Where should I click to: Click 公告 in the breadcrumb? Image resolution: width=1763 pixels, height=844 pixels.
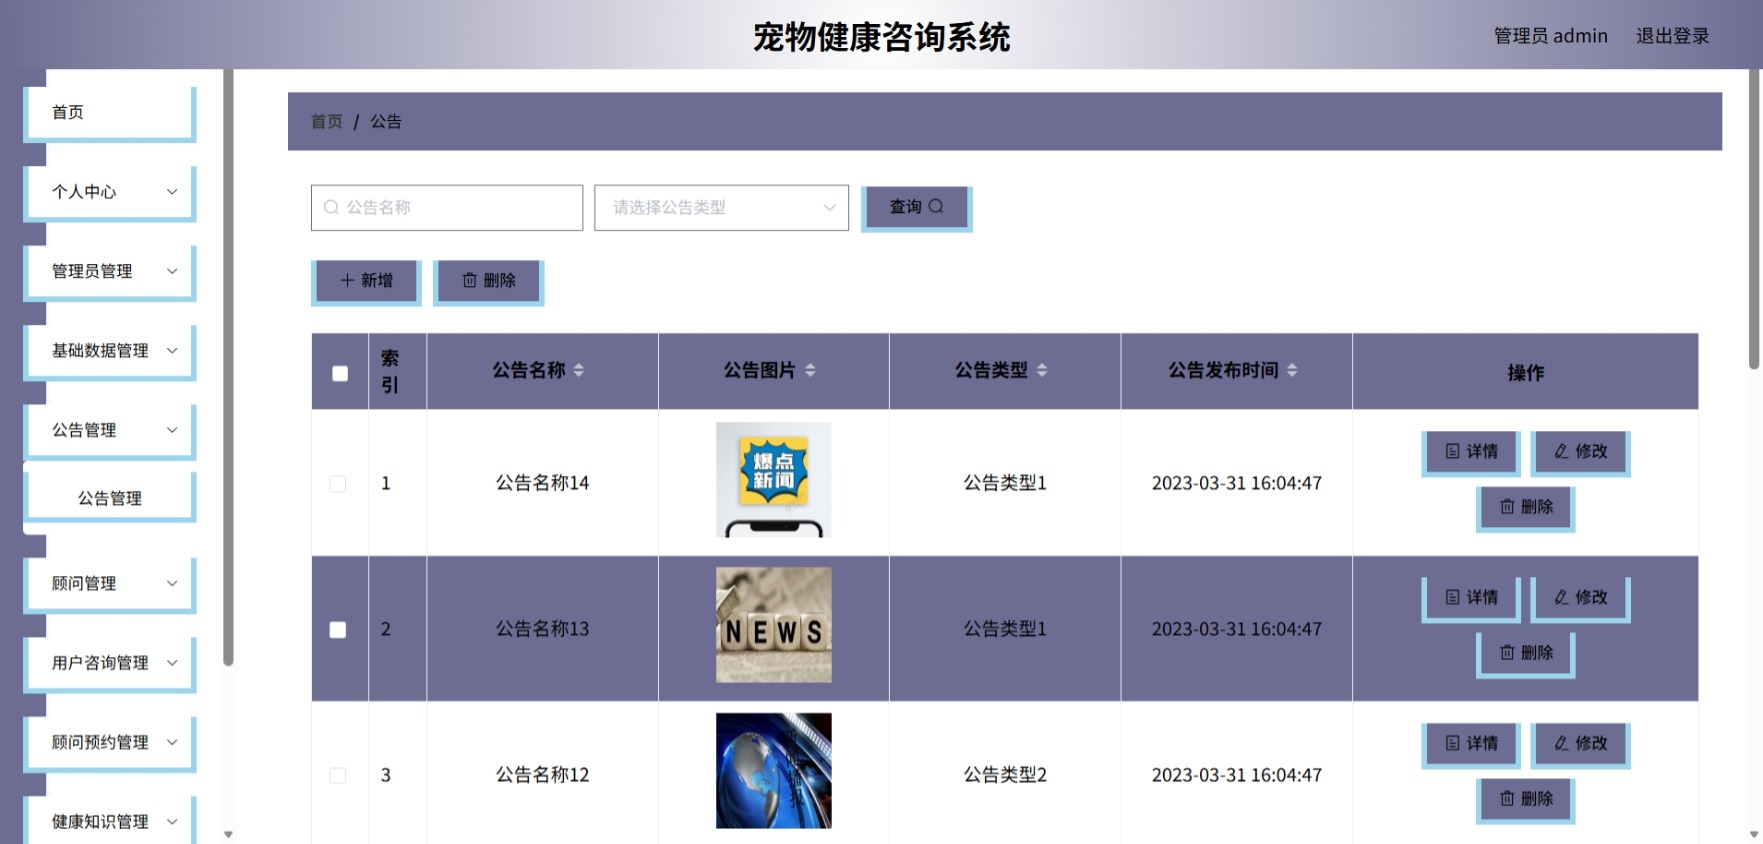[x=386, y=121]
